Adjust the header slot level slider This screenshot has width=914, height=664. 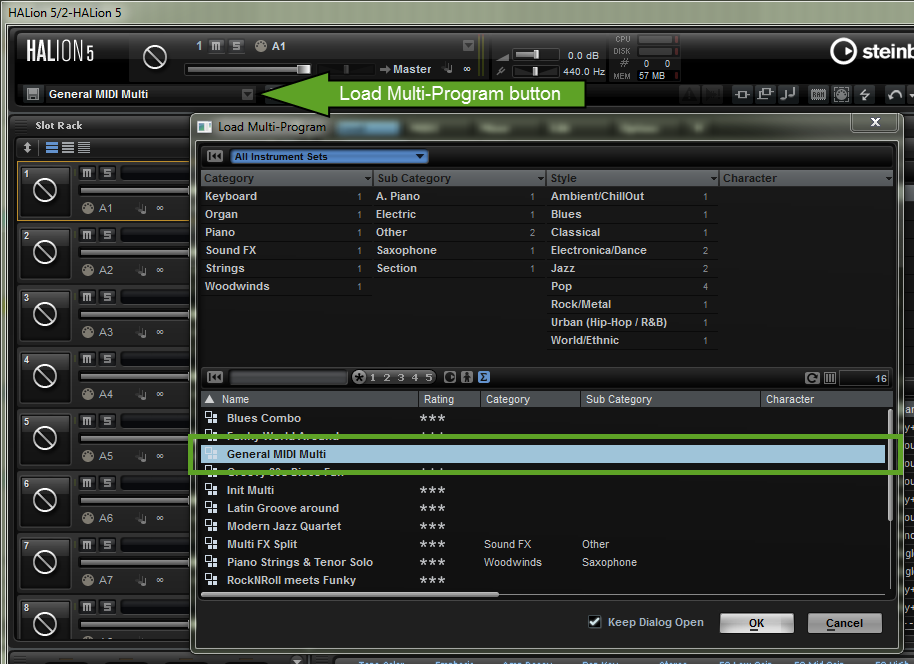(248, 69)
